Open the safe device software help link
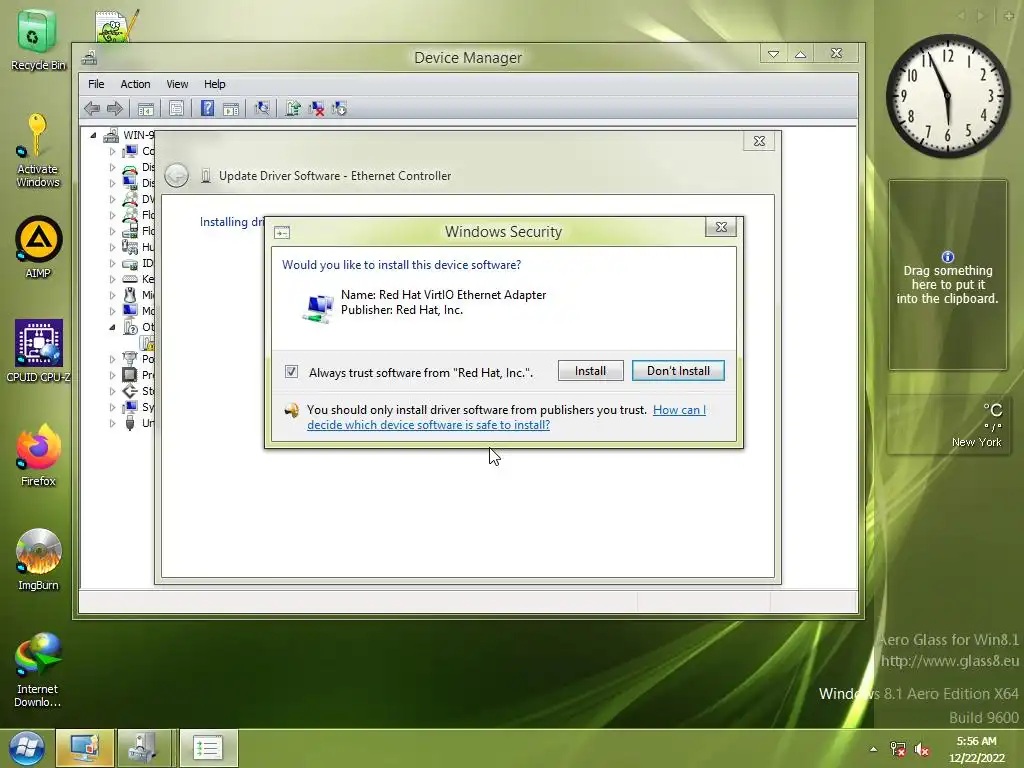The width and height of the screenshot is (1024, 768). 506,417
